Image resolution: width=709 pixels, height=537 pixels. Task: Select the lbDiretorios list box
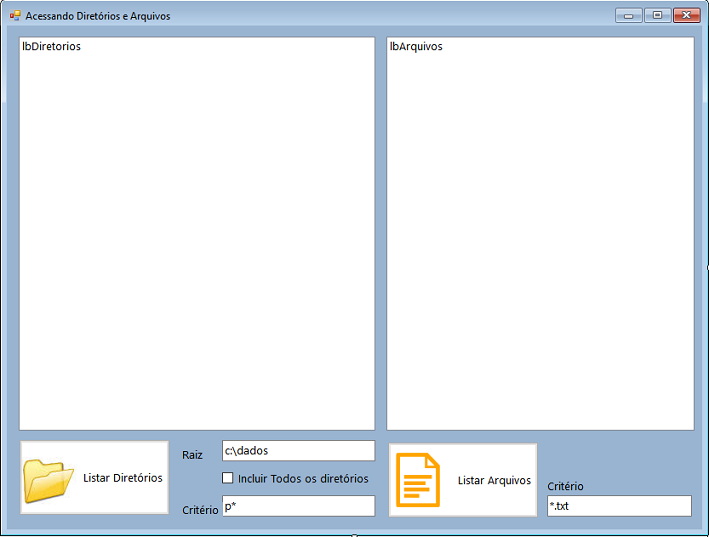[x=197, y=234]
